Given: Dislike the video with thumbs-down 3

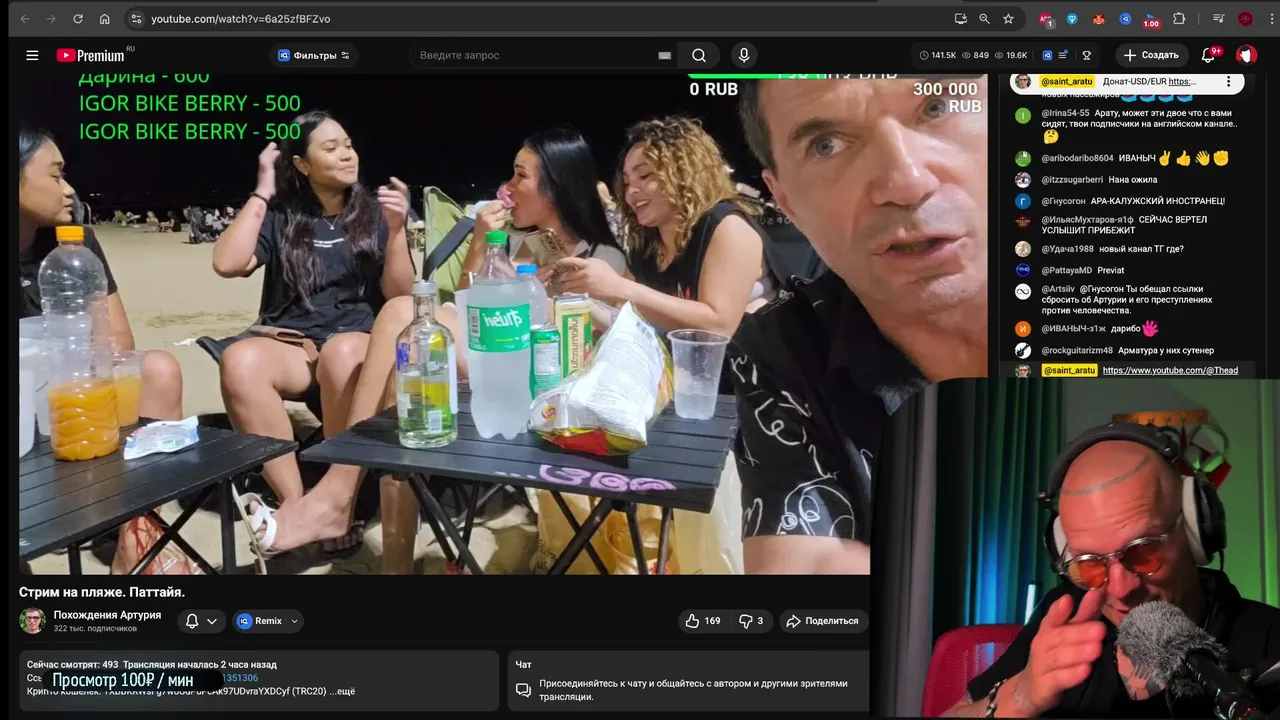Looking at the screenshot, I should coord(751,621).
